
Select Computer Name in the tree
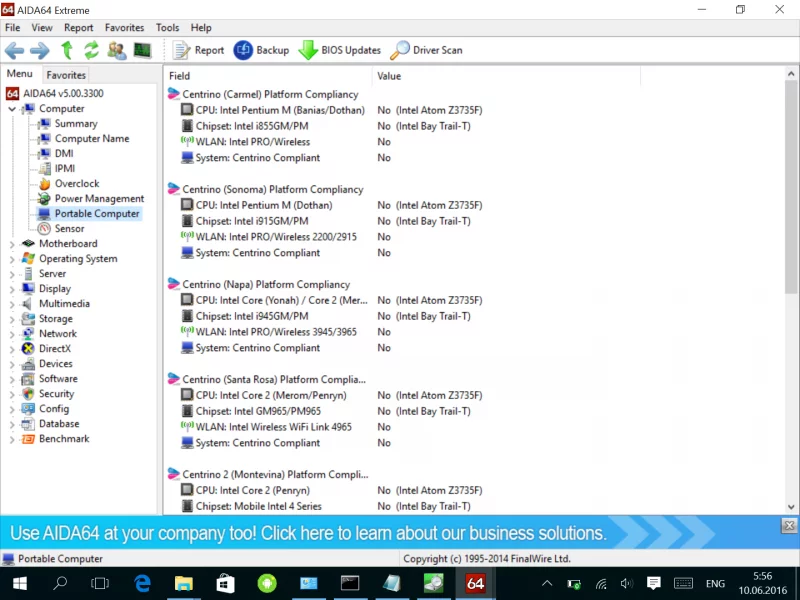[92, 139]
